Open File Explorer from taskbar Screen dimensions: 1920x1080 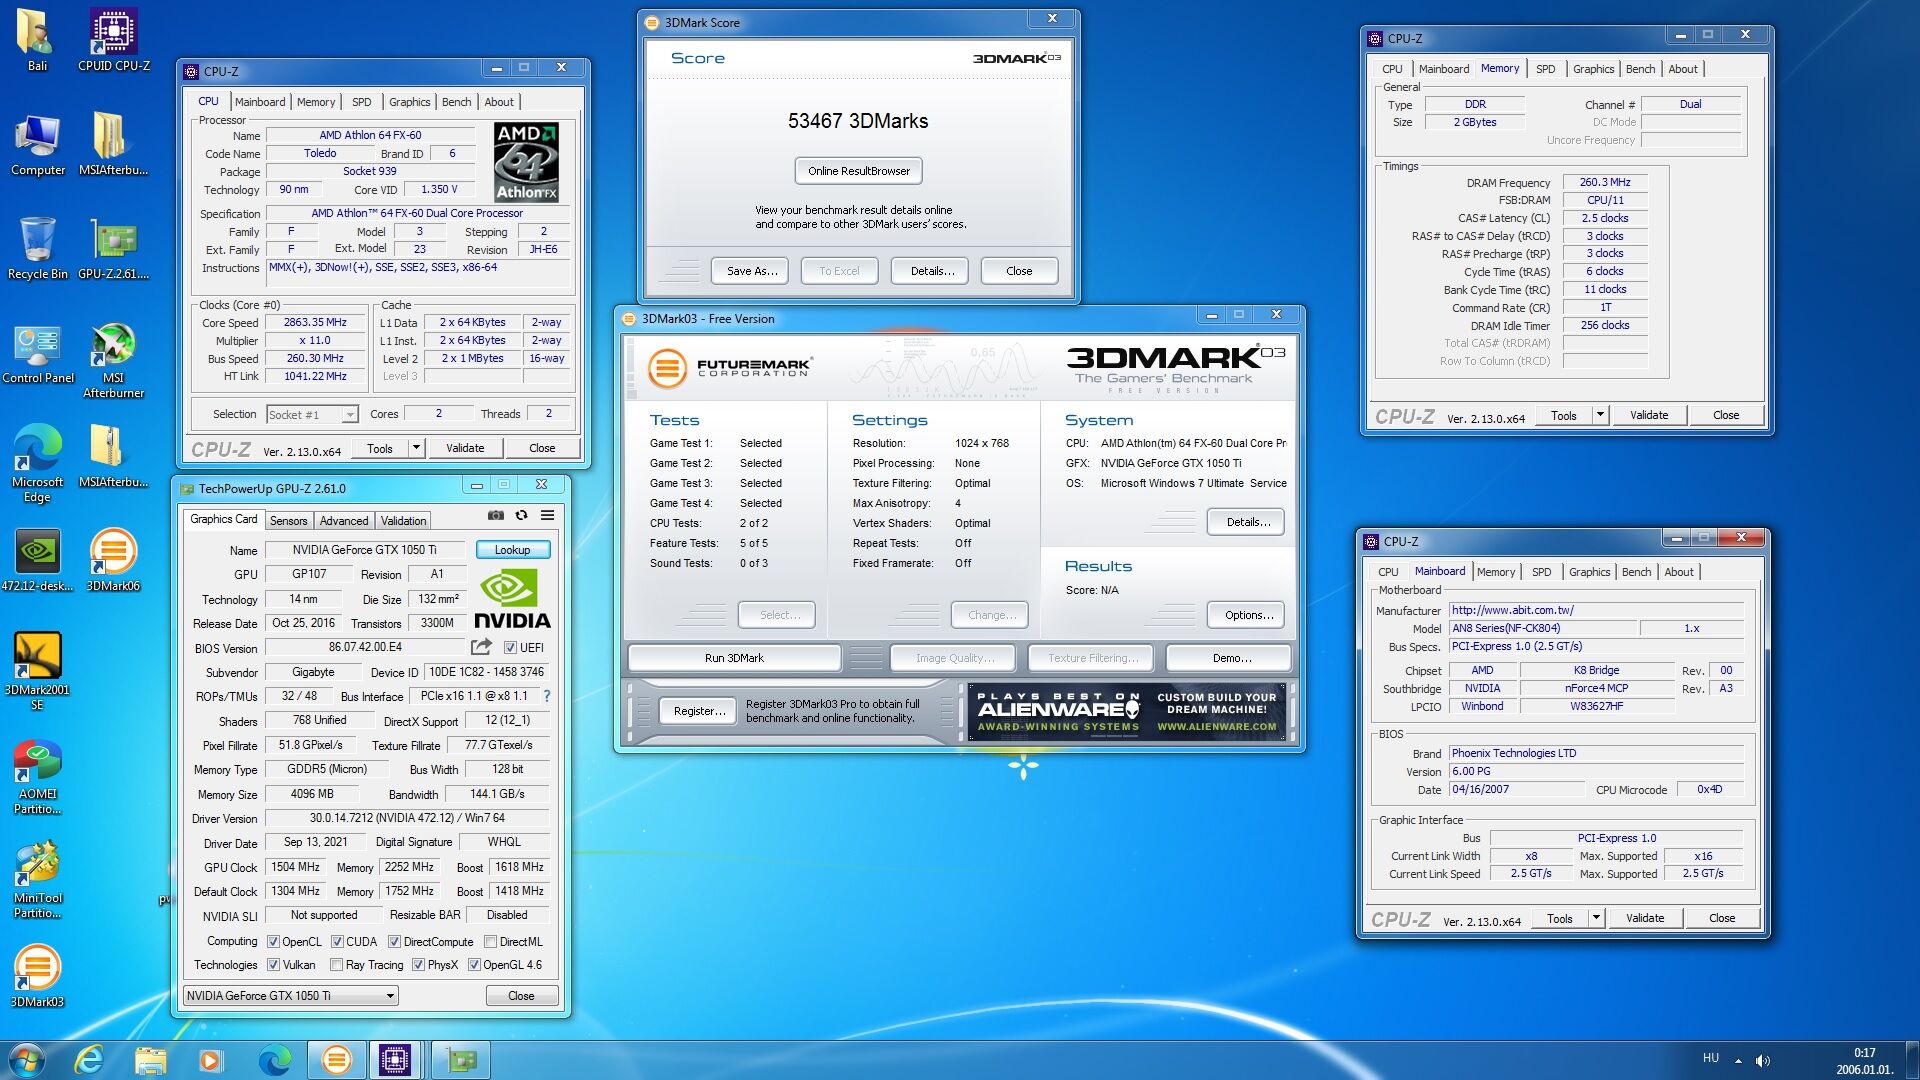[150, 1060]
